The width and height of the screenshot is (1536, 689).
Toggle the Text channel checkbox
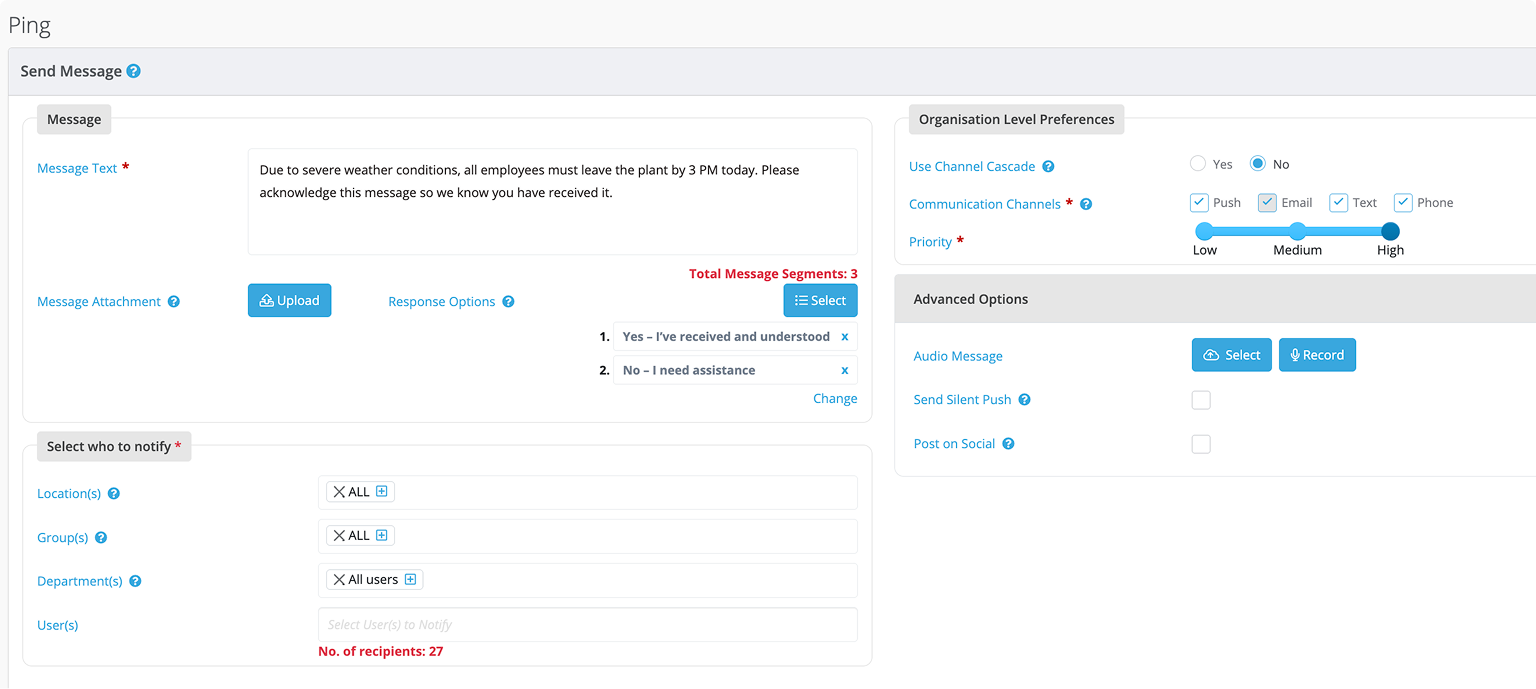pyautogui.click(x=1338, y=202)
